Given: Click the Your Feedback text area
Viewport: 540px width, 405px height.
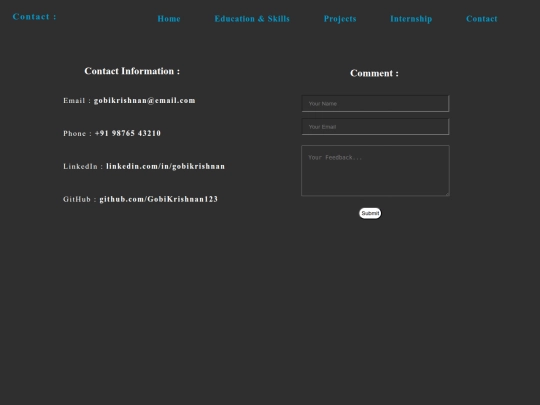Looking at the screenshot, I should 375,171.
